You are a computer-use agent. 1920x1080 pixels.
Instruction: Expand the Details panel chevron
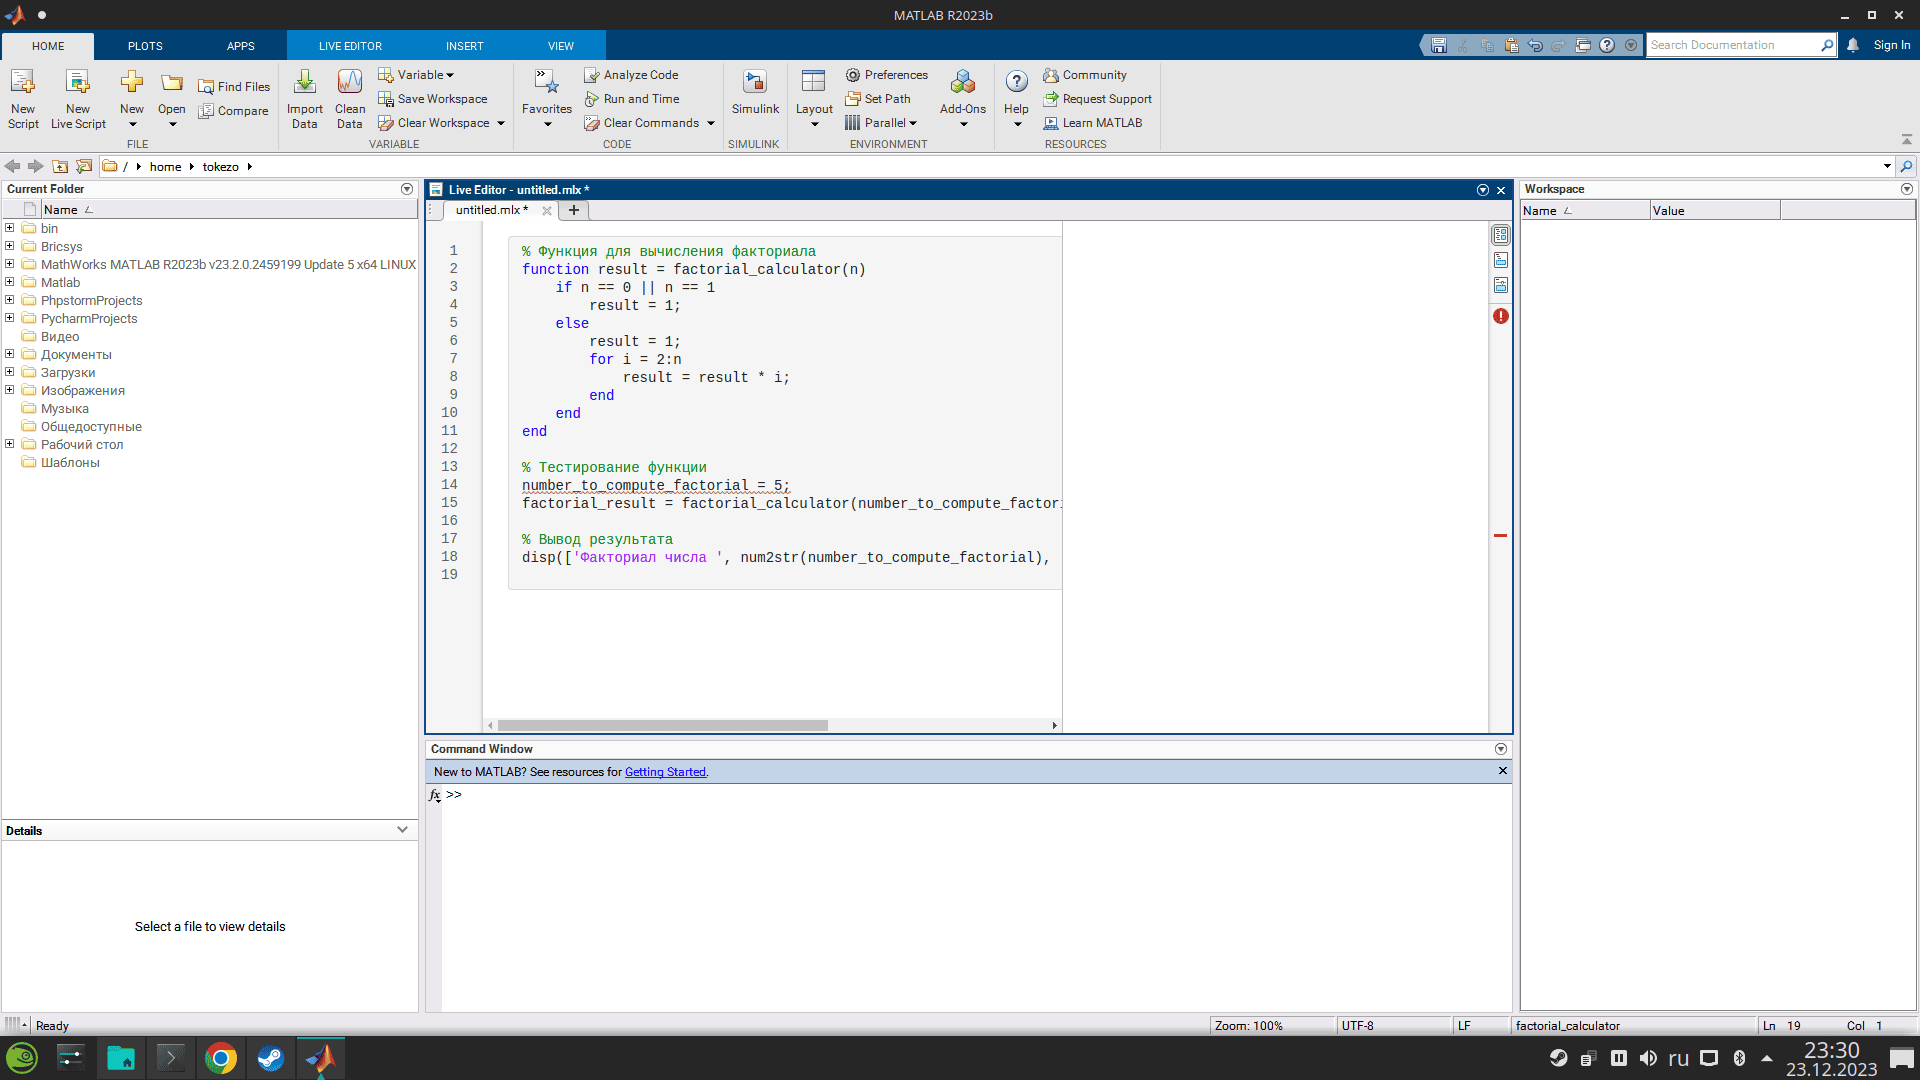click(x=402, y=830)
